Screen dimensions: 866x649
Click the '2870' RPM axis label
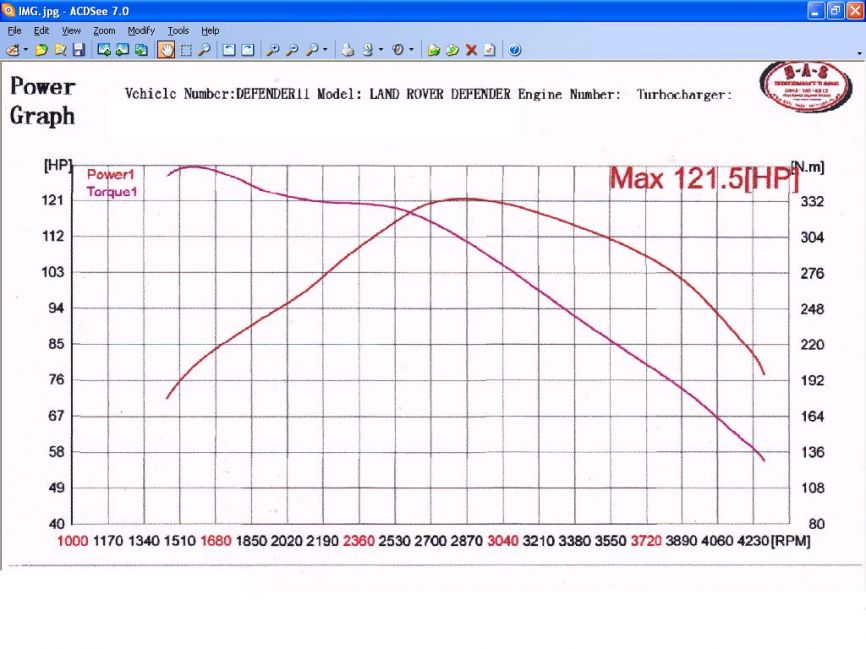466,541
